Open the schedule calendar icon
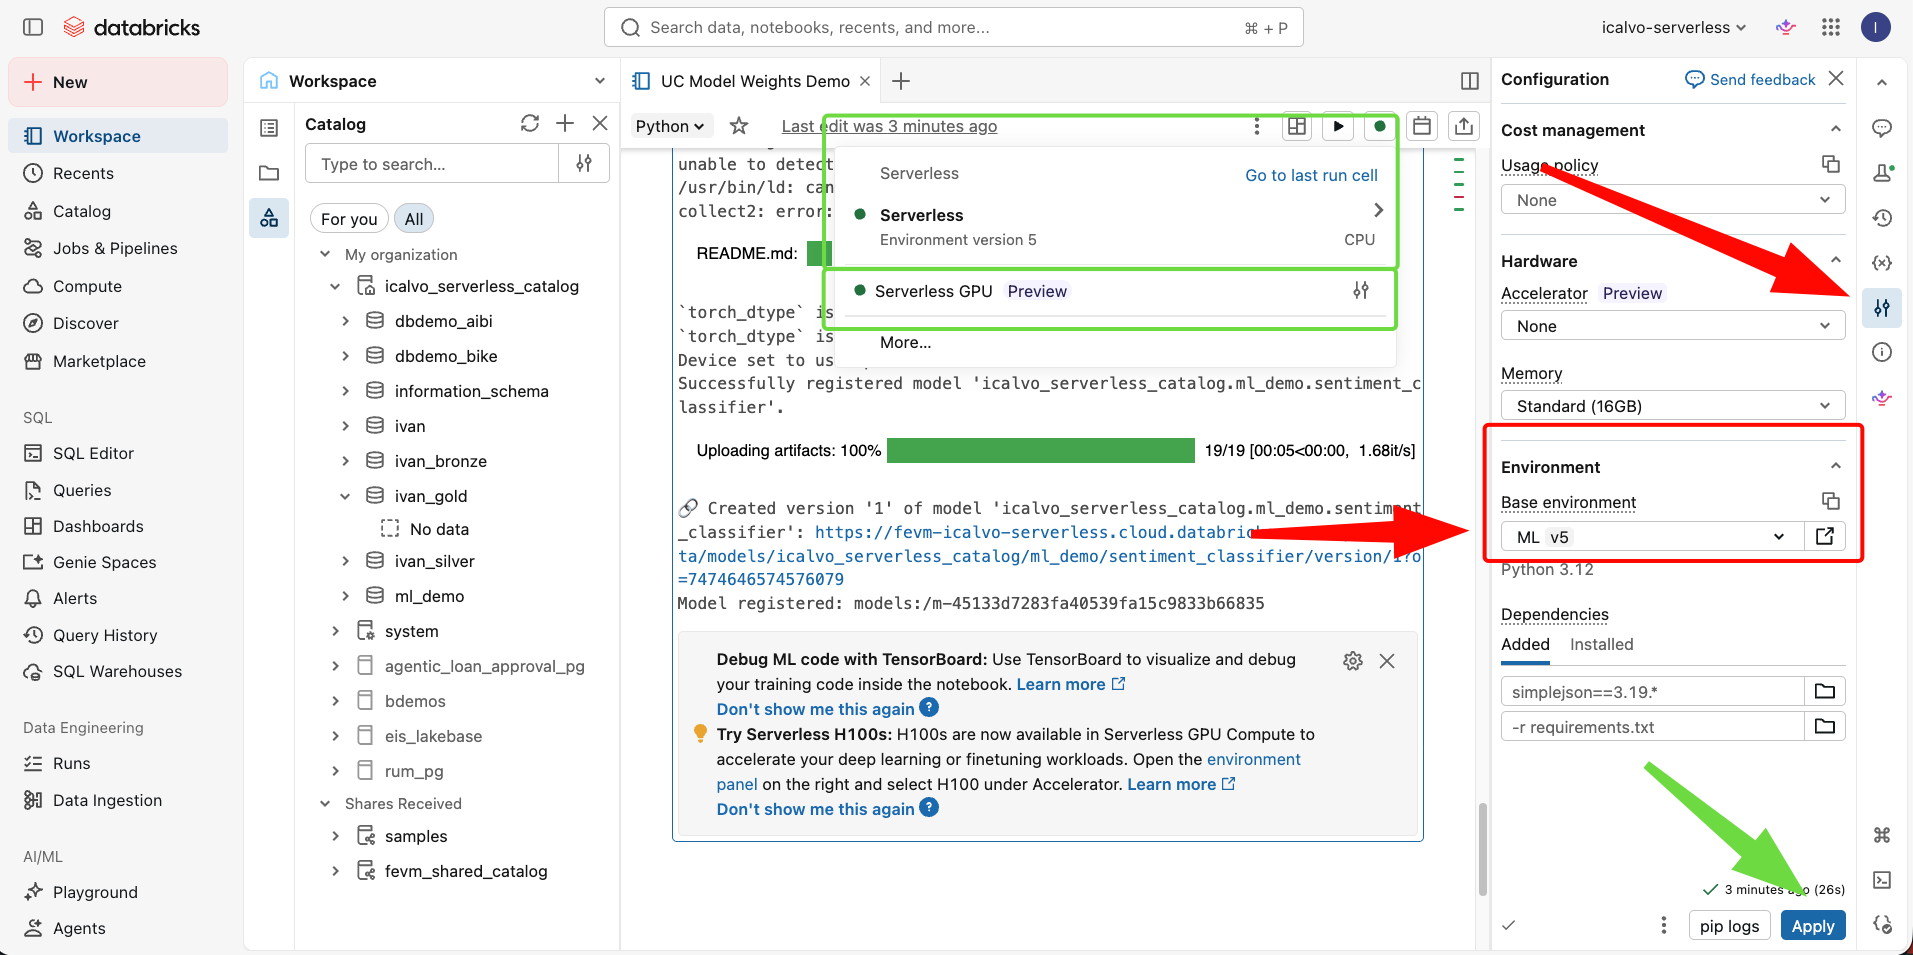The image size is (1913, 955). 1422,126
